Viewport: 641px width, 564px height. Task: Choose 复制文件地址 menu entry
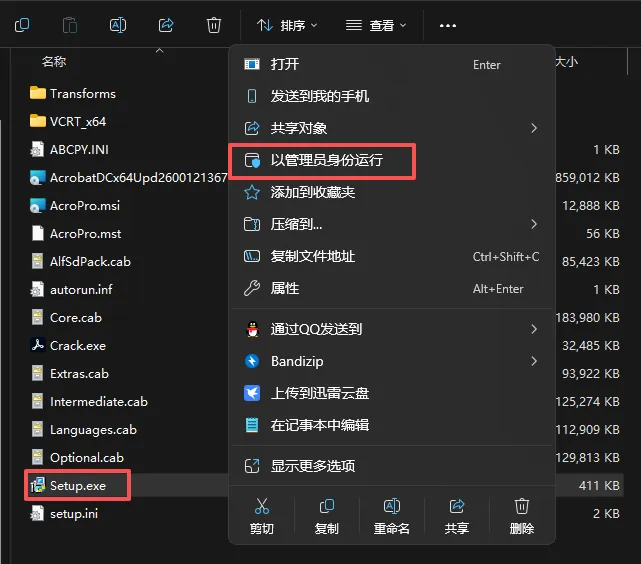click(x=392, y=256)
